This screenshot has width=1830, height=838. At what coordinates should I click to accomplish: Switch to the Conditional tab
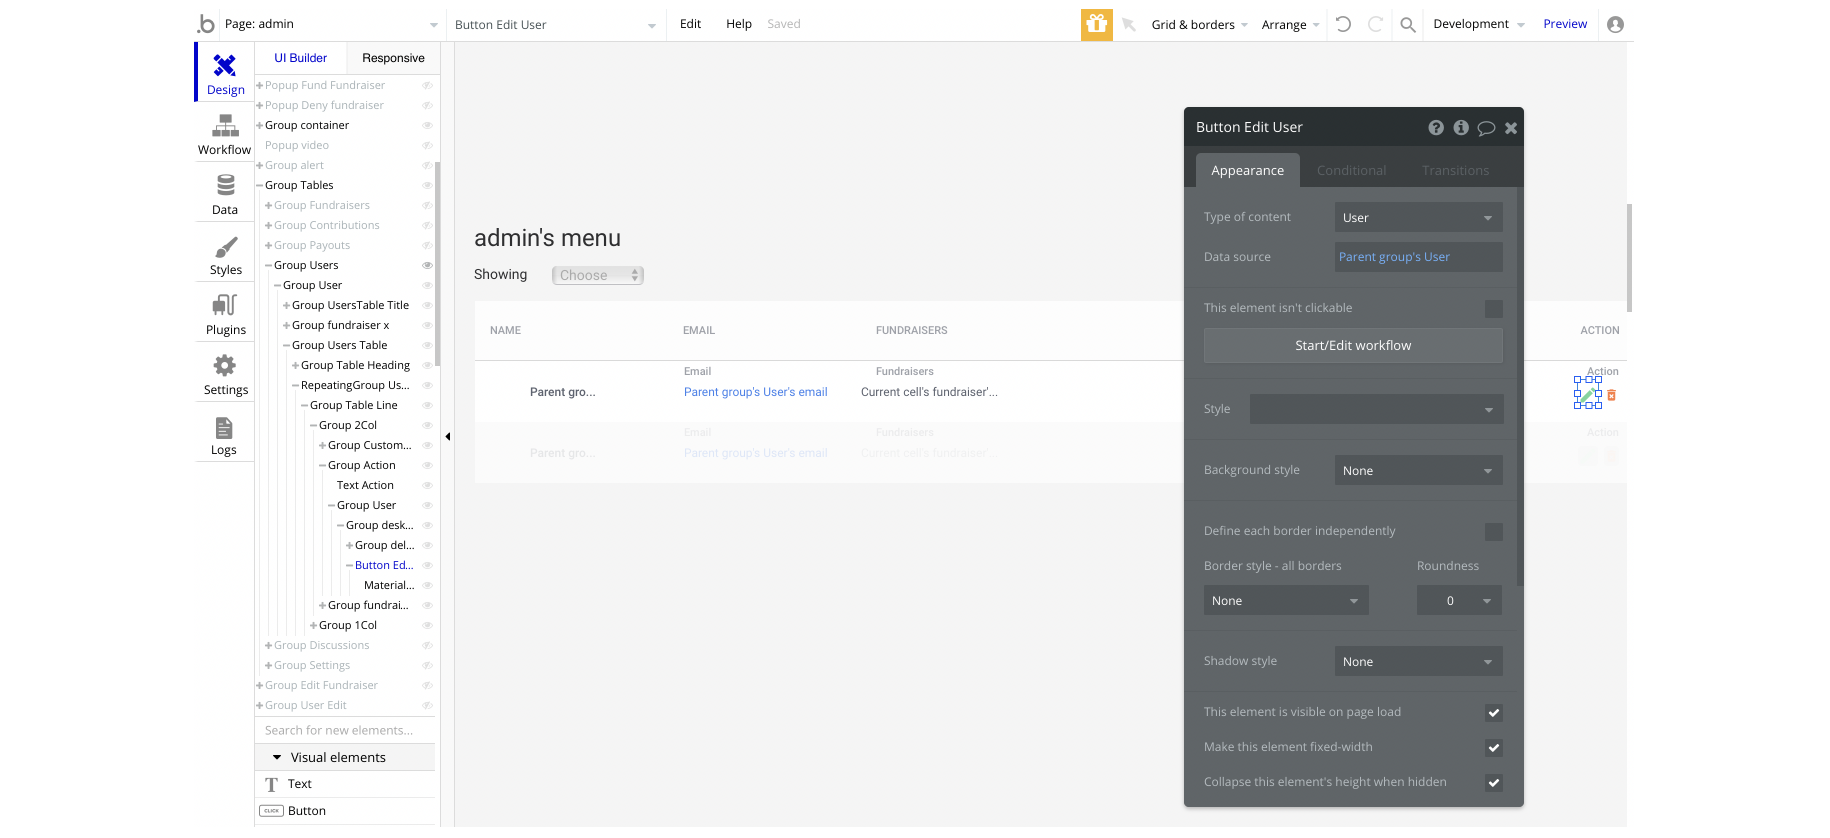[x=1351, y=171]
